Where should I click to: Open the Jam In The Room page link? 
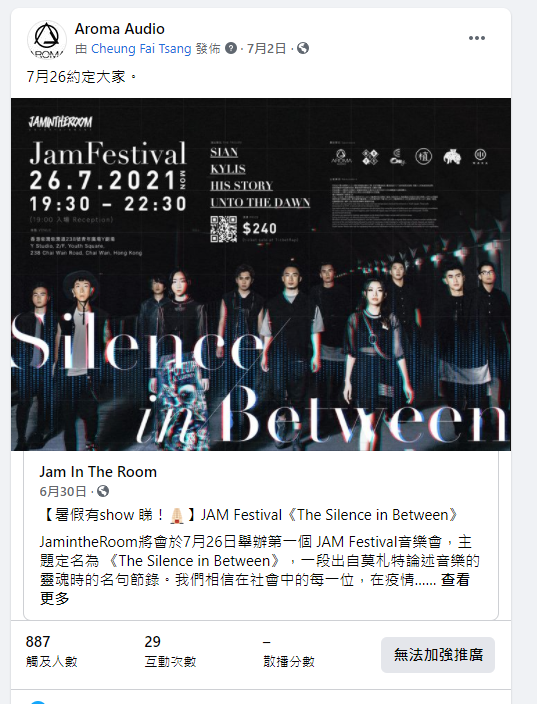tap(98, 472)
